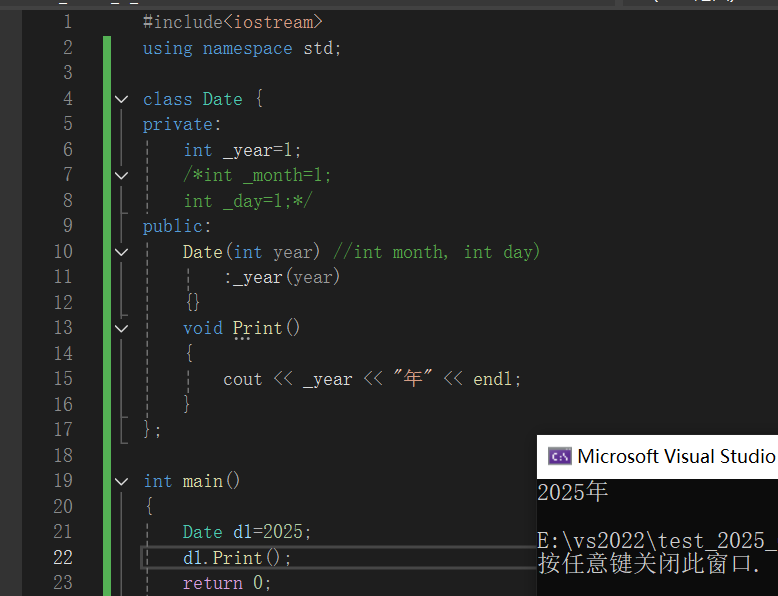This screenshot has height=596, width=778.
Task: Click the closing '};' on line 17
Action: click(152, 429)
